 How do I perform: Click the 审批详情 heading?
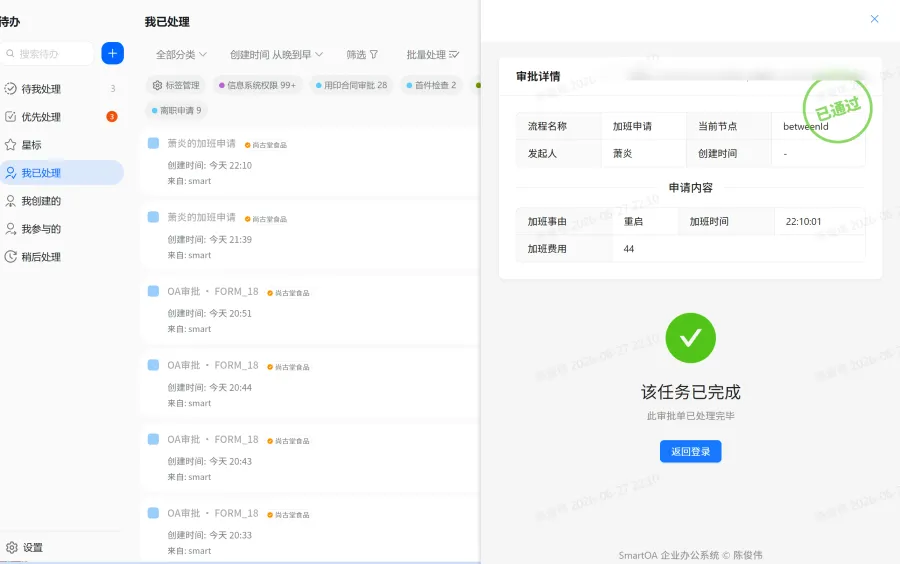pyautogui.click(x=538, y=76)
